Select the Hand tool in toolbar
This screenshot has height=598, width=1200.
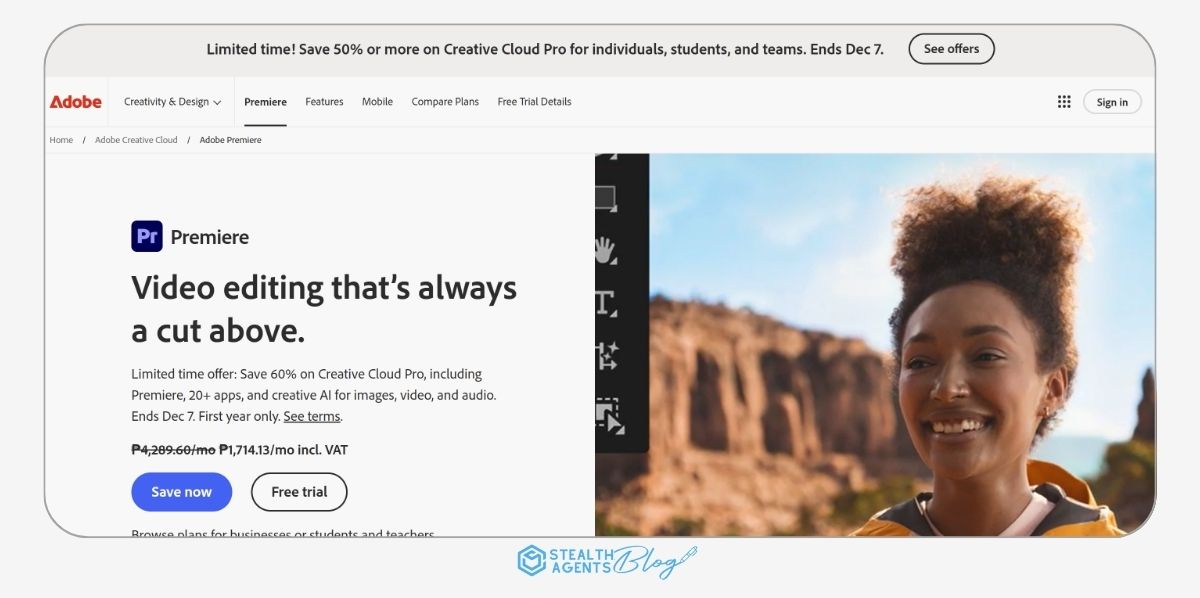[x=605, y=249]
